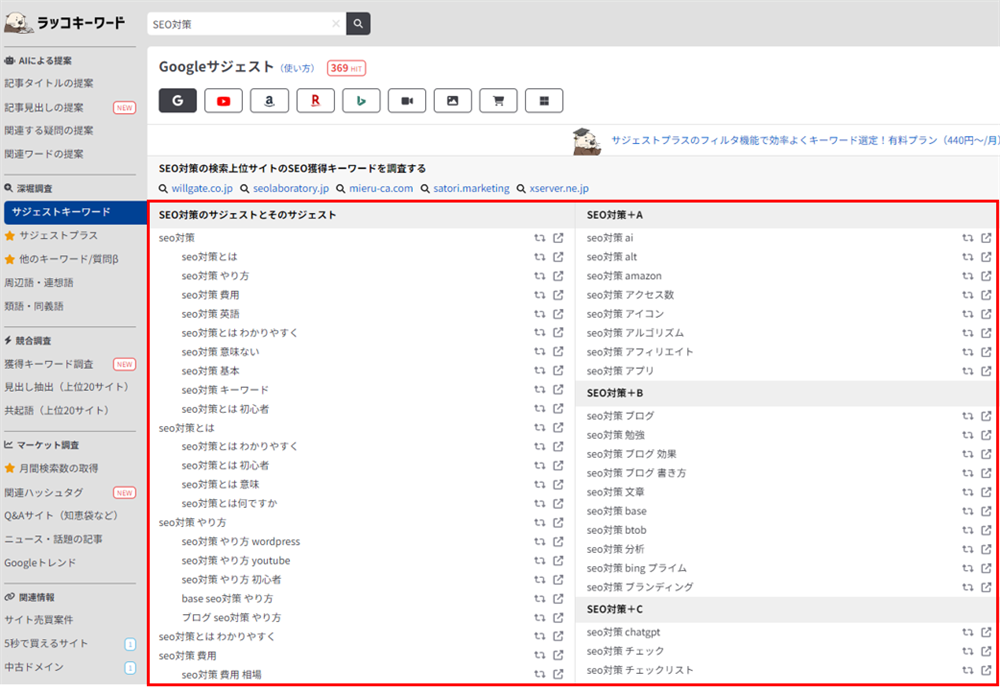Open ニュース・話題の記事 in sidebar
Viewport: 1000px width, 692px height.
coord(54,539)
